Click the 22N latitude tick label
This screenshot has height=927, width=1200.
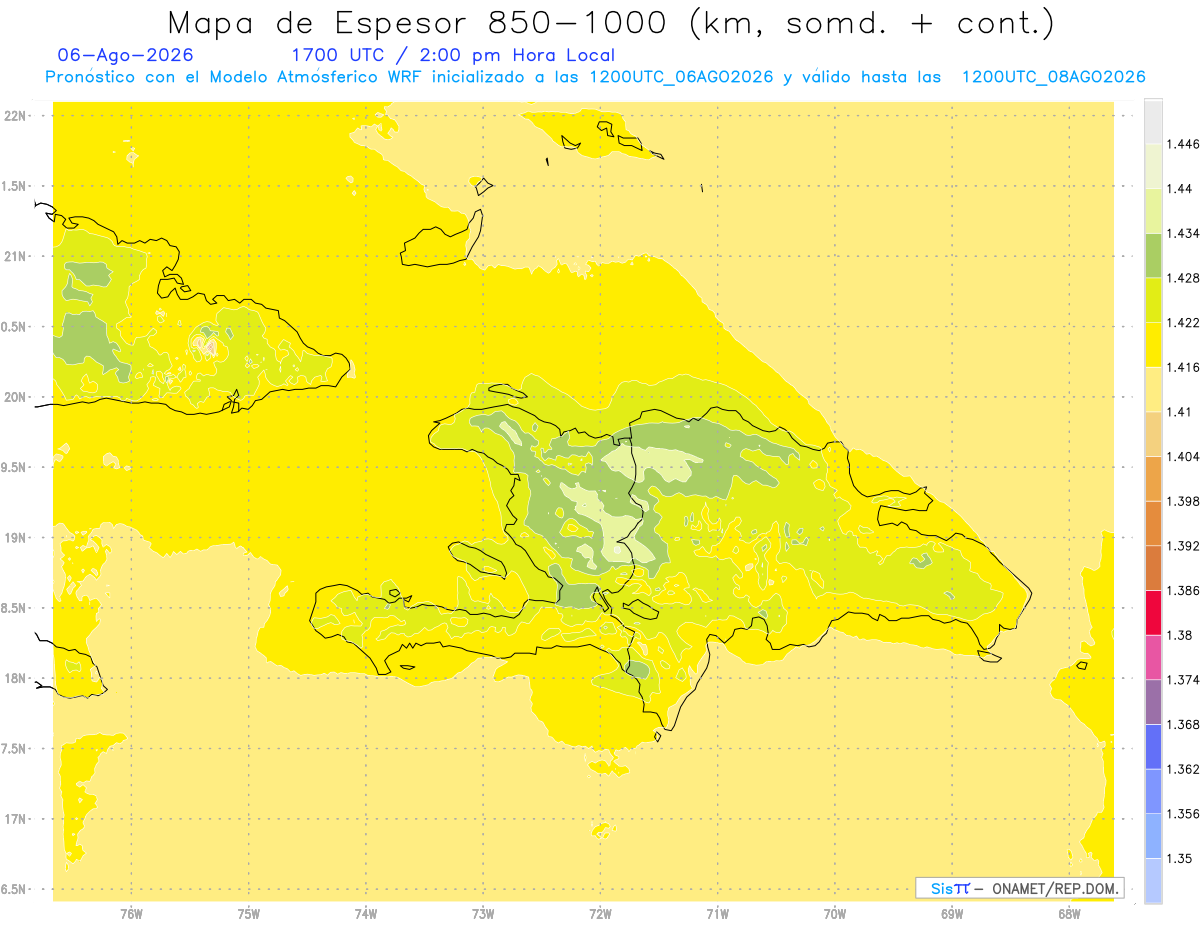click(16, 116)
